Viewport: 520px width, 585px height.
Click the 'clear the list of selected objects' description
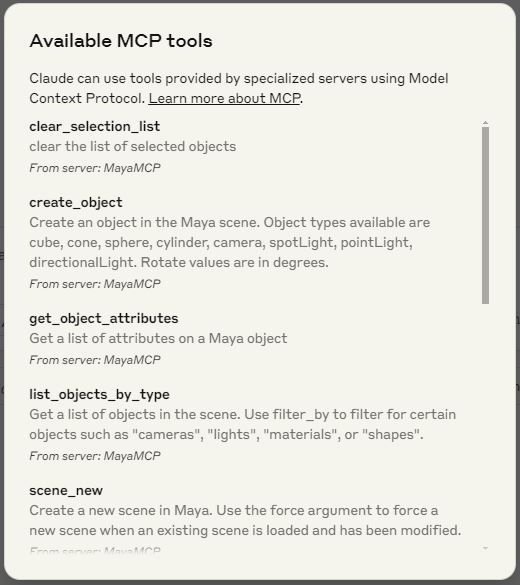132,147
